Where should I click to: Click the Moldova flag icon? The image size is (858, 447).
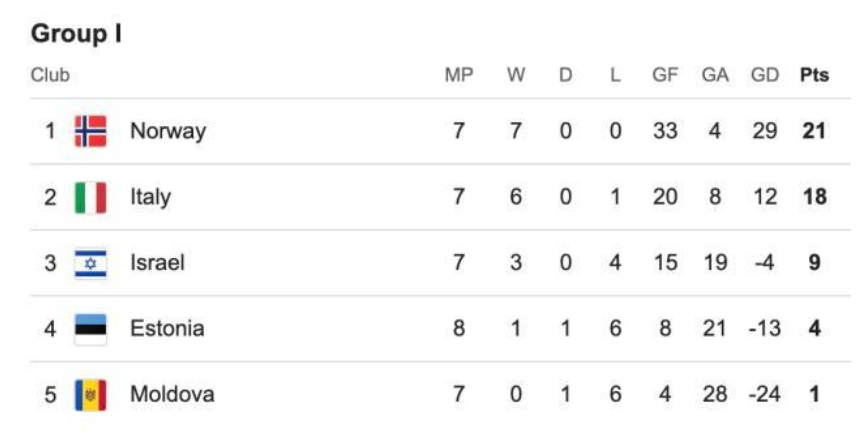(x=91, y=394)
